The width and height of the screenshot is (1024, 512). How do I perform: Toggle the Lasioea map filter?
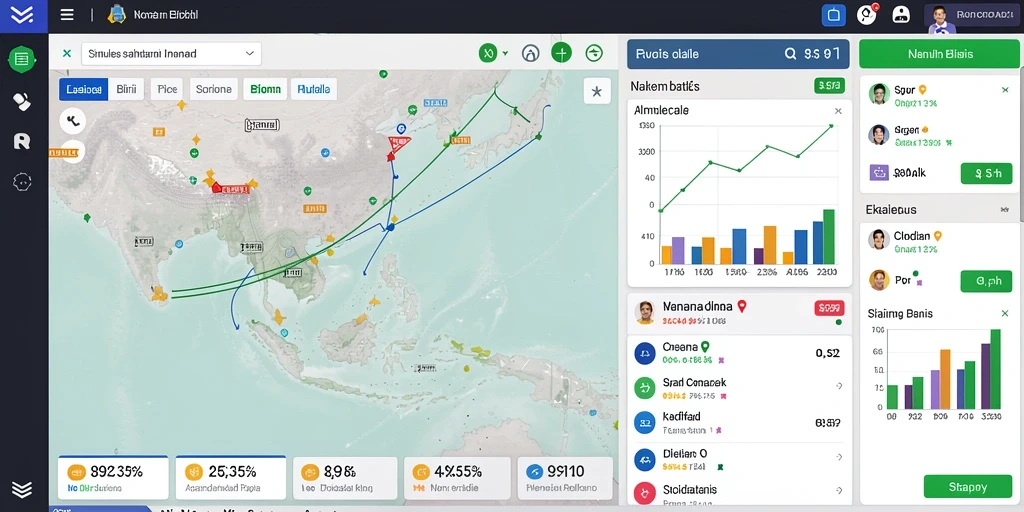(x=84, y=89)
